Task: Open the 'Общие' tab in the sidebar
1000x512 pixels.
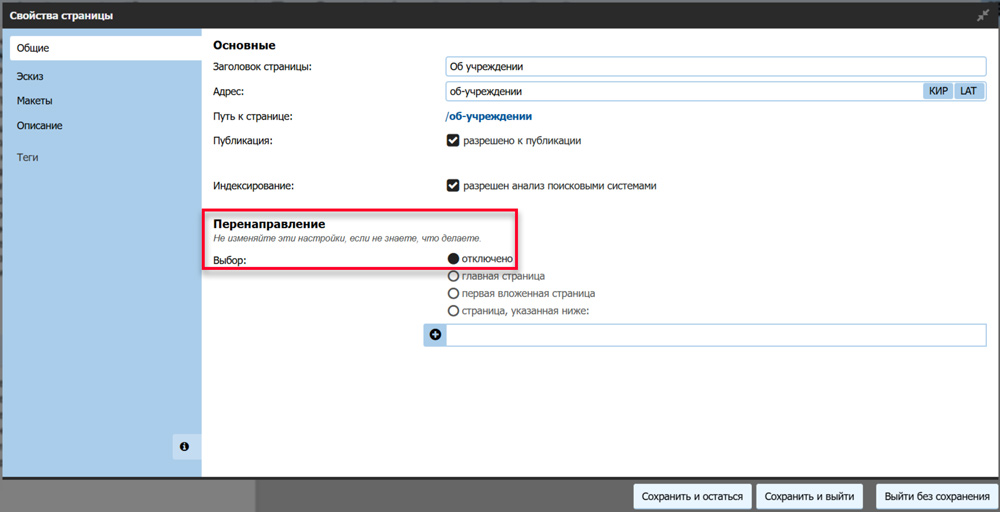Action: pos(33,48)
